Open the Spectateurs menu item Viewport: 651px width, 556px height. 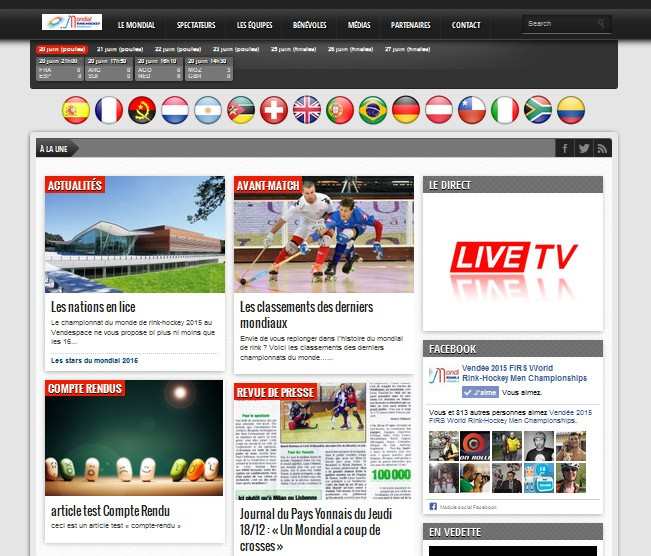coord(196,24)
